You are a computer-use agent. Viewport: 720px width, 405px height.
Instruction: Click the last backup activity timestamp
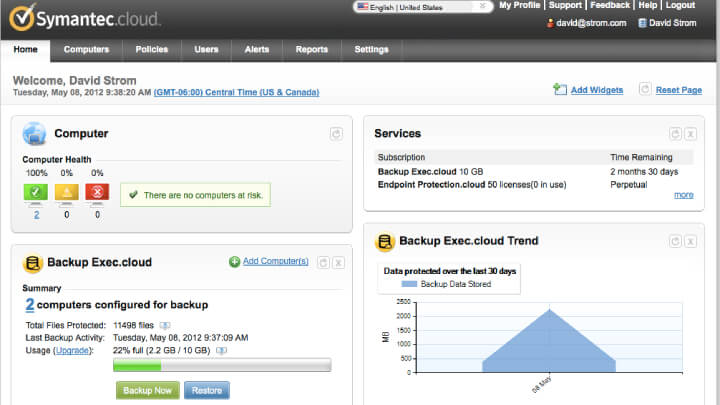click(180, 338)
